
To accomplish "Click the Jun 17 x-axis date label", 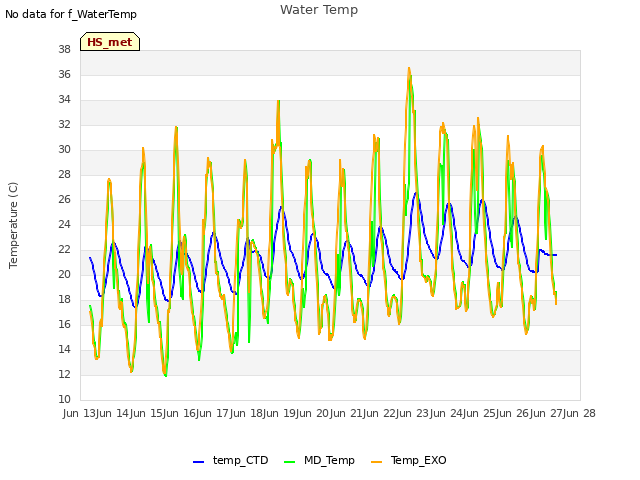I will click(x=214, y=413).
